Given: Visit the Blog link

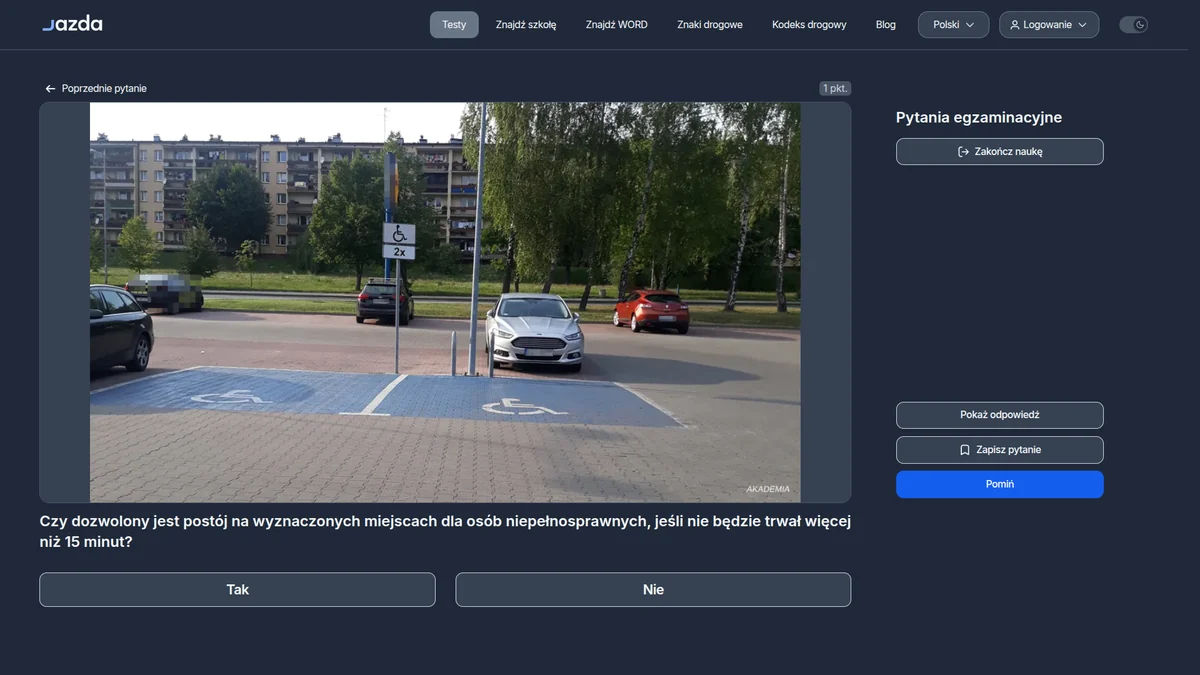Looking at the screenshot, I should (x=886, y=25).
